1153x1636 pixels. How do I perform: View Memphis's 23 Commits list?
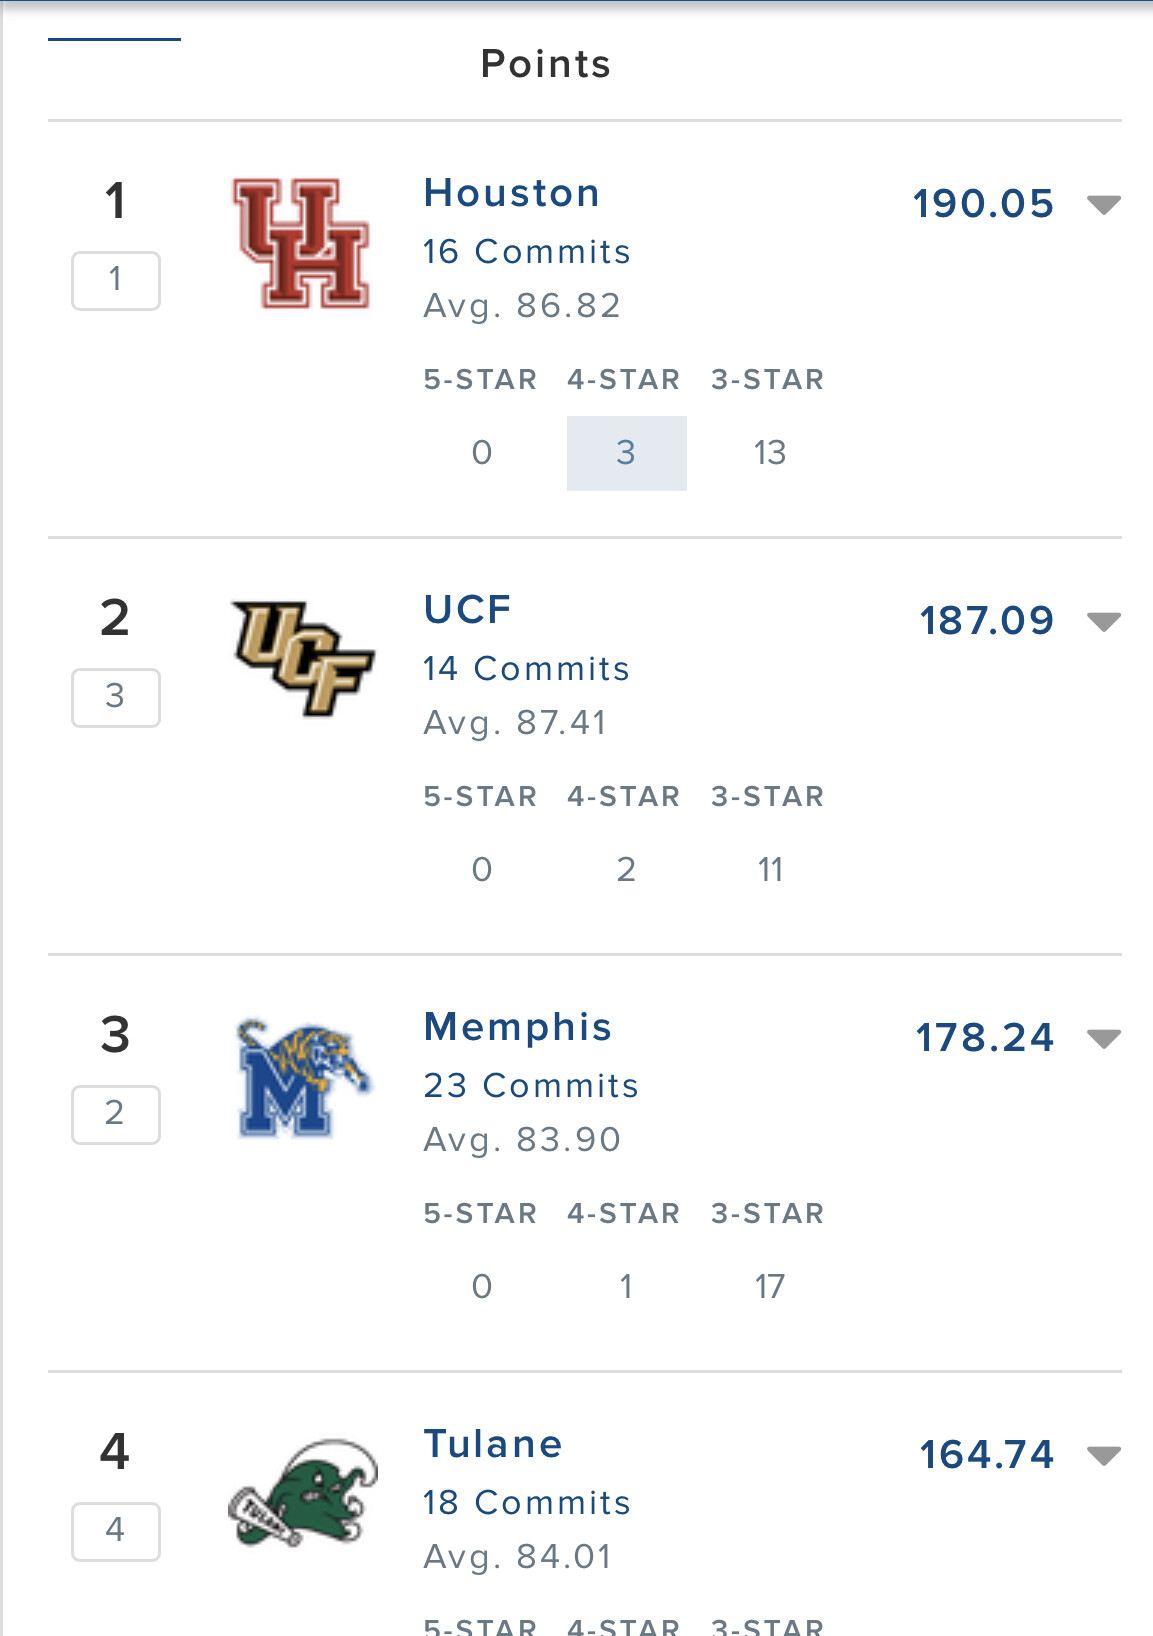point(530,1085)
